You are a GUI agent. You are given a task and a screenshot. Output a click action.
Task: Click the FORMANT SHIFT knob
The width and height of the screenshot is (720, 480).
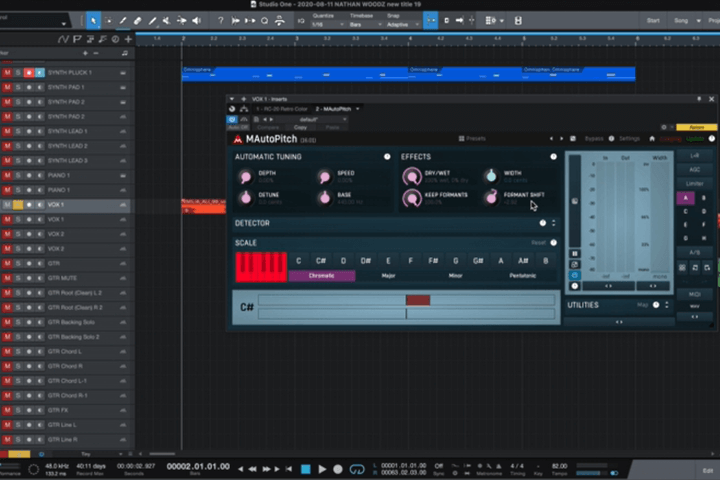click(491, 198)
